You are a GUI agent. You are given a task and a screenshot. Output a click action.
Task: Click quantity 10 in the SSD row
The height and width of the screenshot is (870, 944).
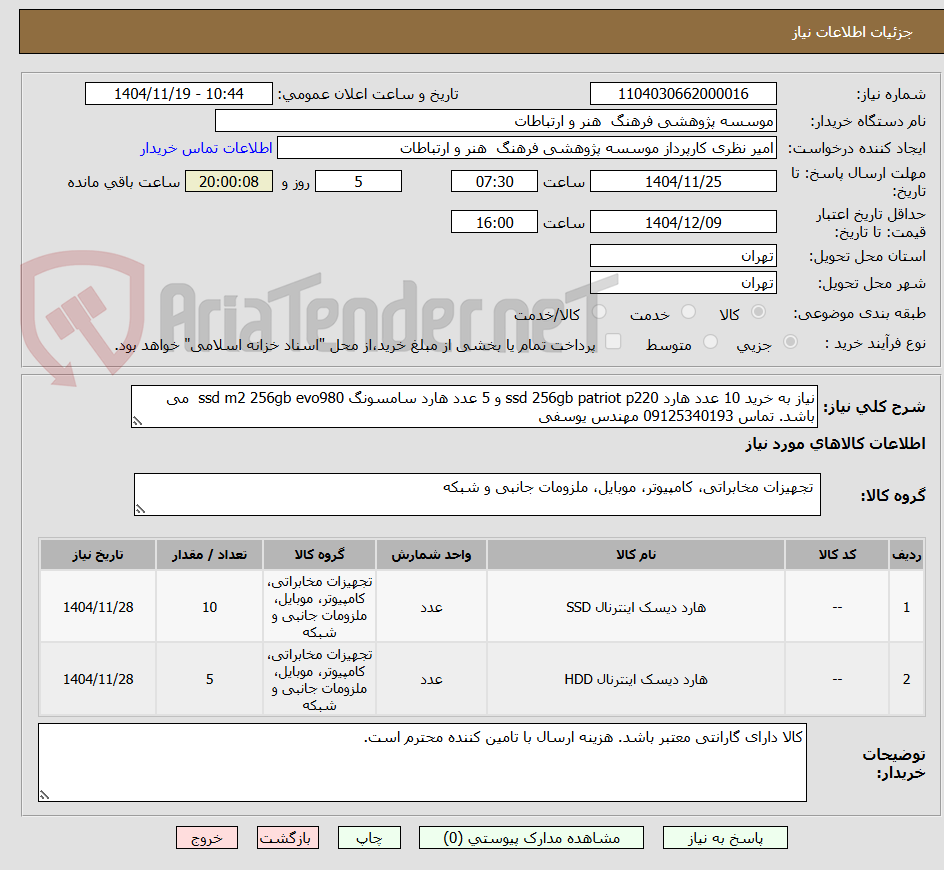210,607
